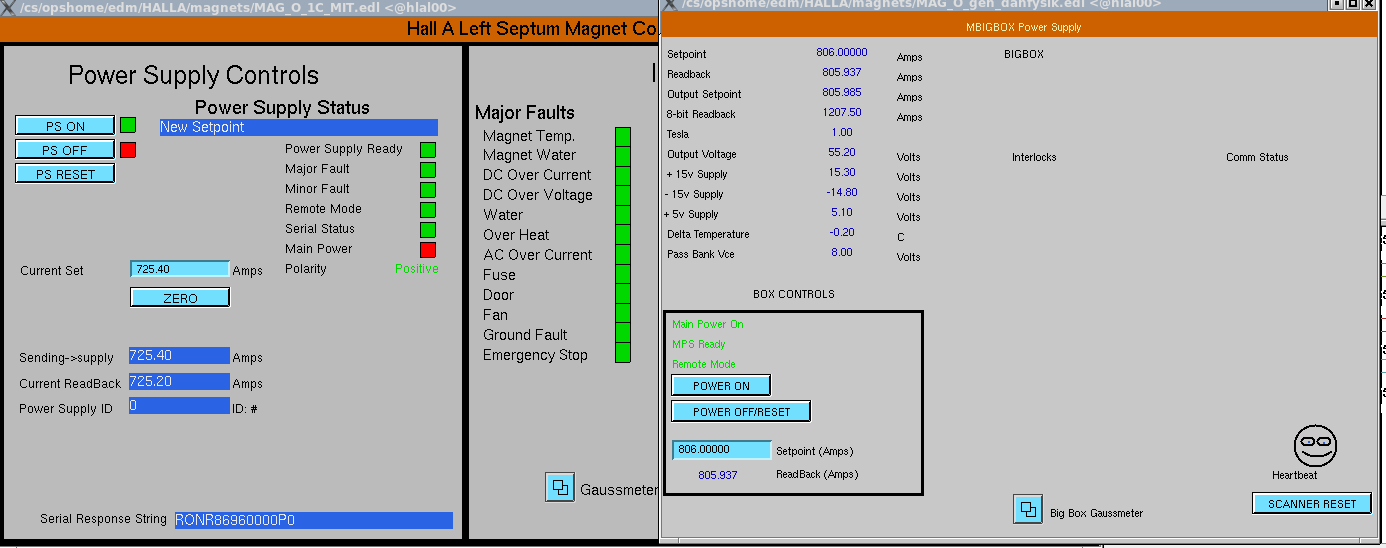Click the Magnet Water fault indicator
This screenshot has width=1386, height=548.
coord(623,156)
